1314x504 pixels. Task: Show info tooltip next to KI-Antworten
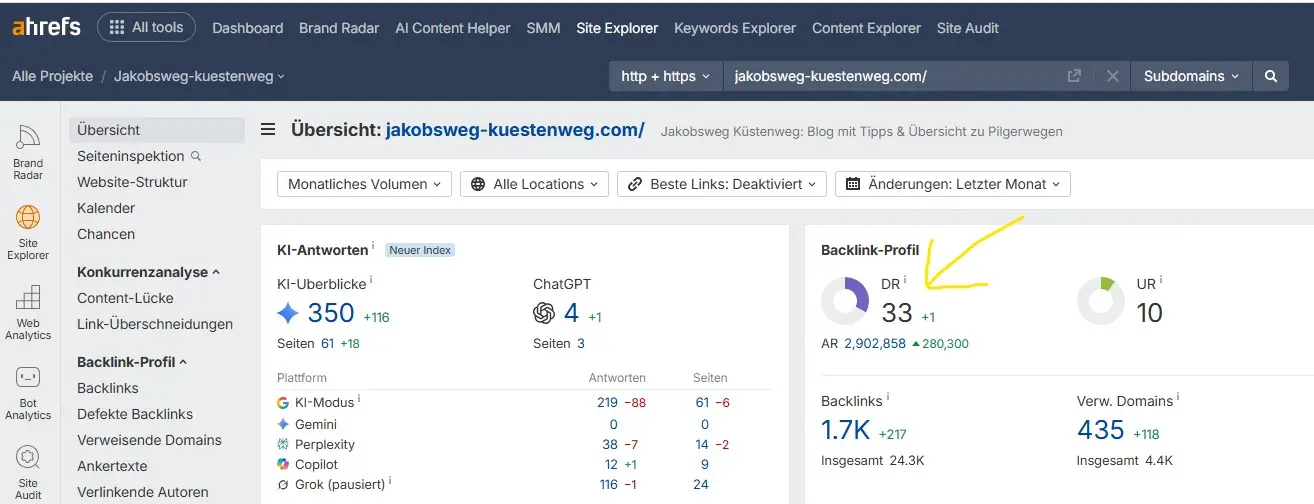(x=373, y=247)
